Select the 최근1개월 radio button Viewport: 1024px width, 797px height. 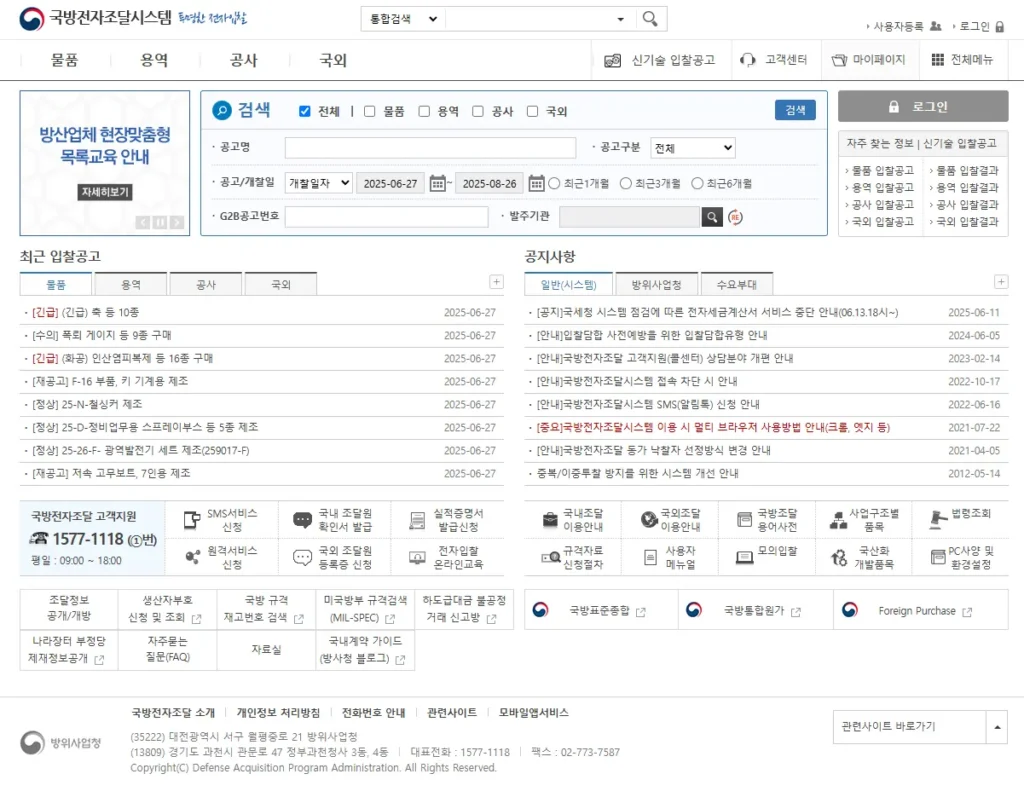coord(554,184)
